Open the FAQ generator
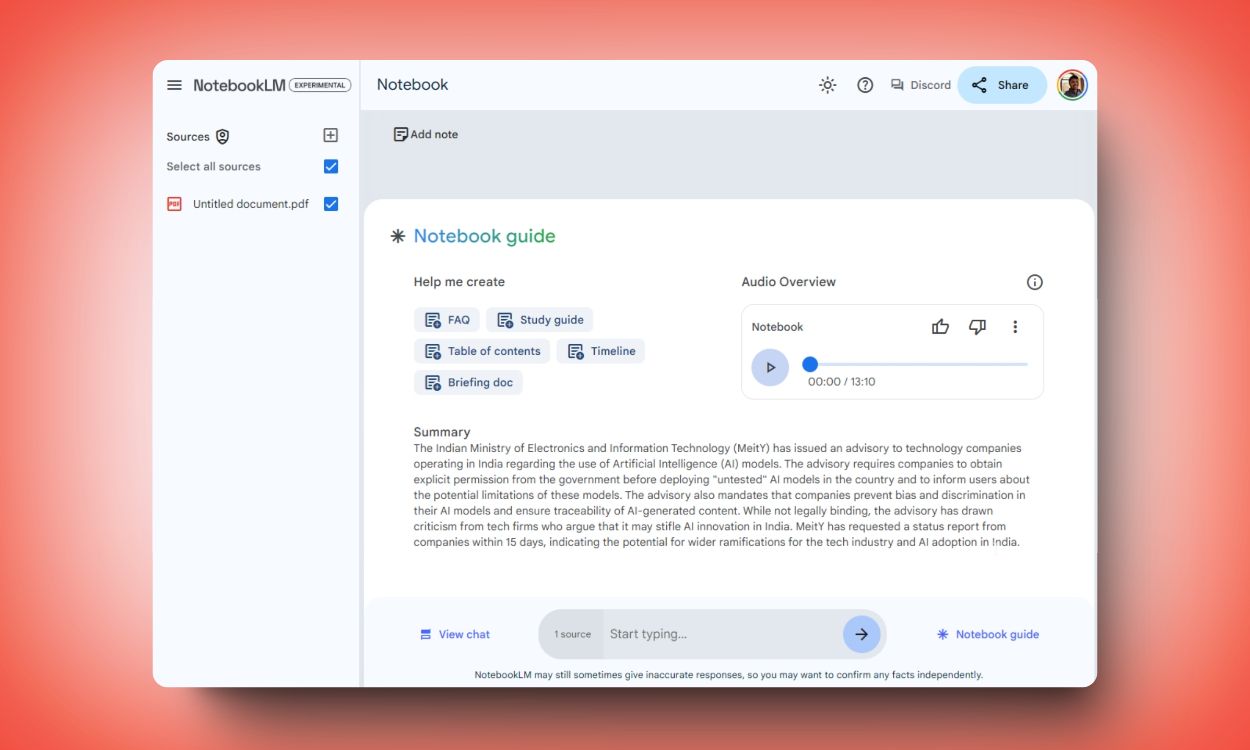This screenshot has height=750, width=1250. [447, 319]
